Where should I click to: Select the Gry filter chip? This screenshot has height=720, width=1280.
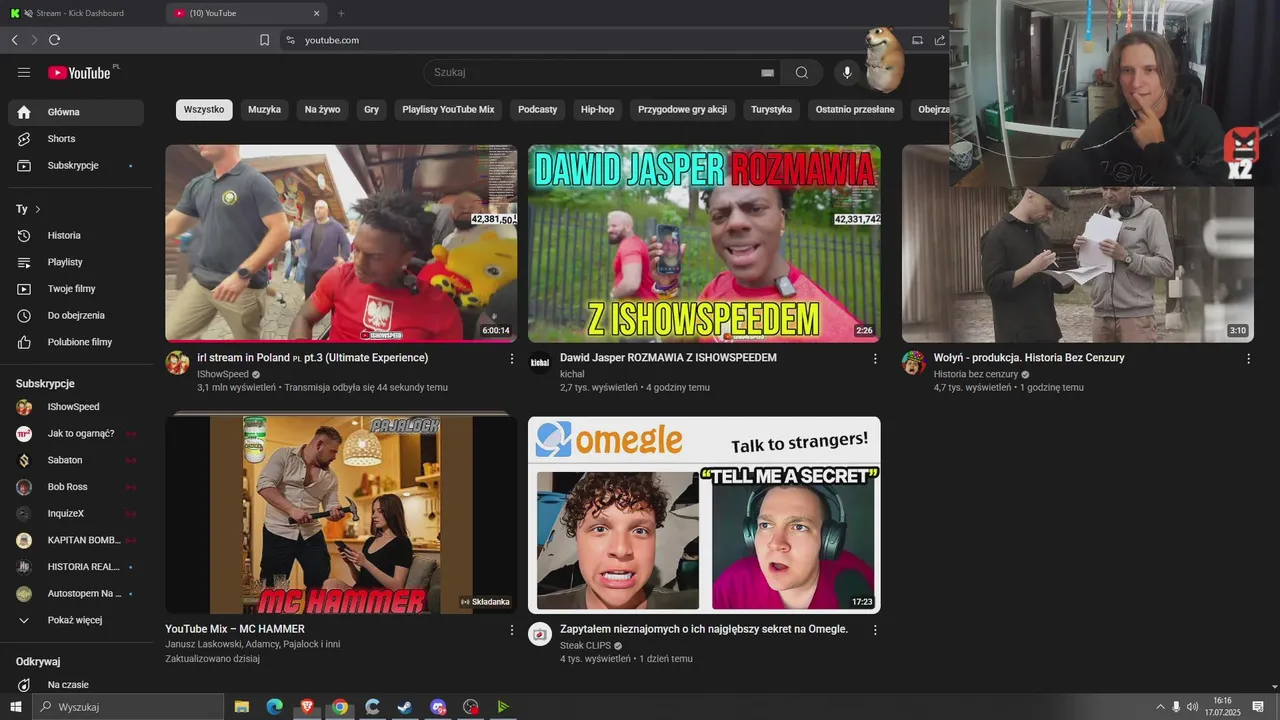(371, 110)
